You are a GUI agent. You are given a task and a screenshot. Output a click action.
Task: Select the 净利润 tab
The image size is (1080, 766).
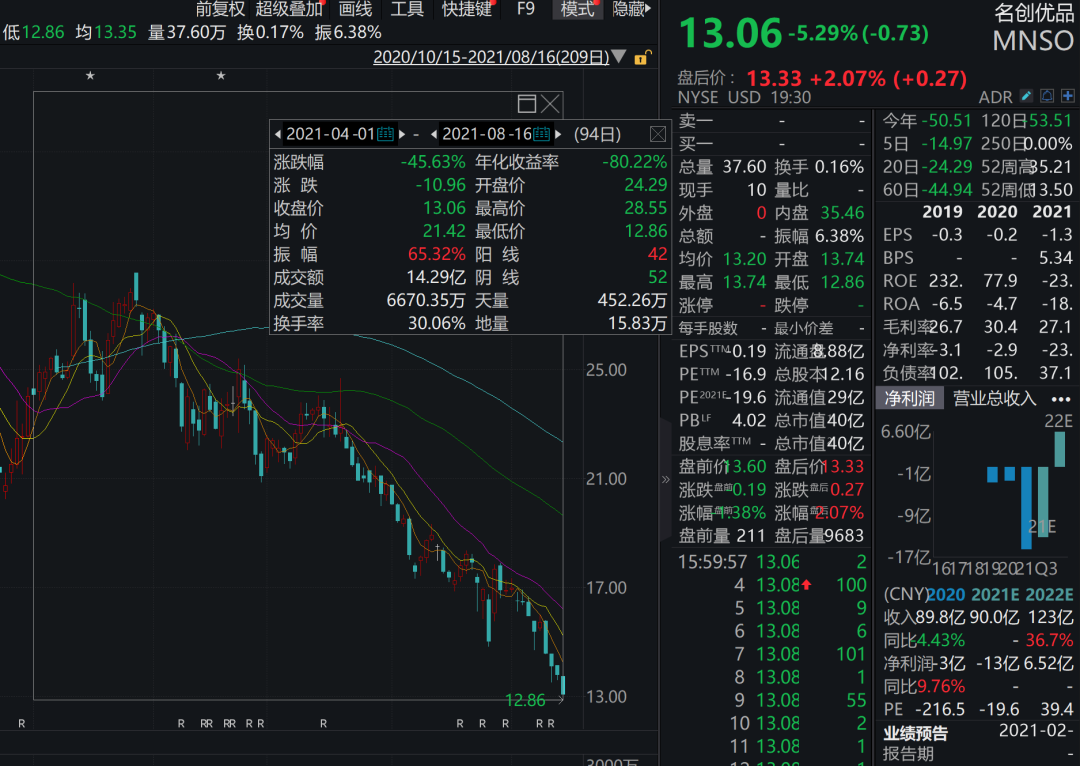(908, 398)
